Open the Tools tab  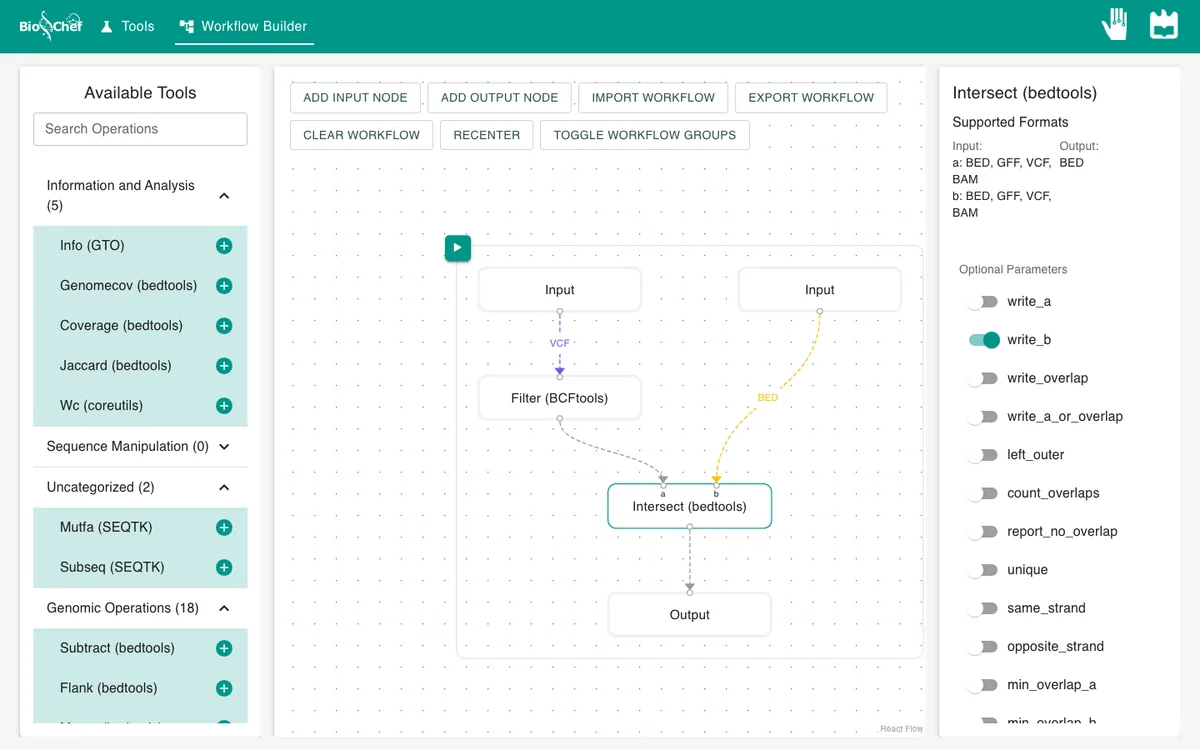(127, 26)
